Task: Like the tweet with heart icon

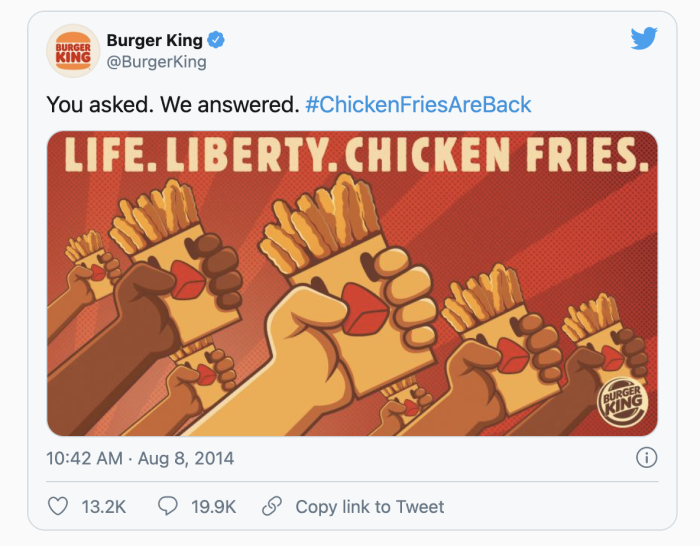Action: point(58,506)
